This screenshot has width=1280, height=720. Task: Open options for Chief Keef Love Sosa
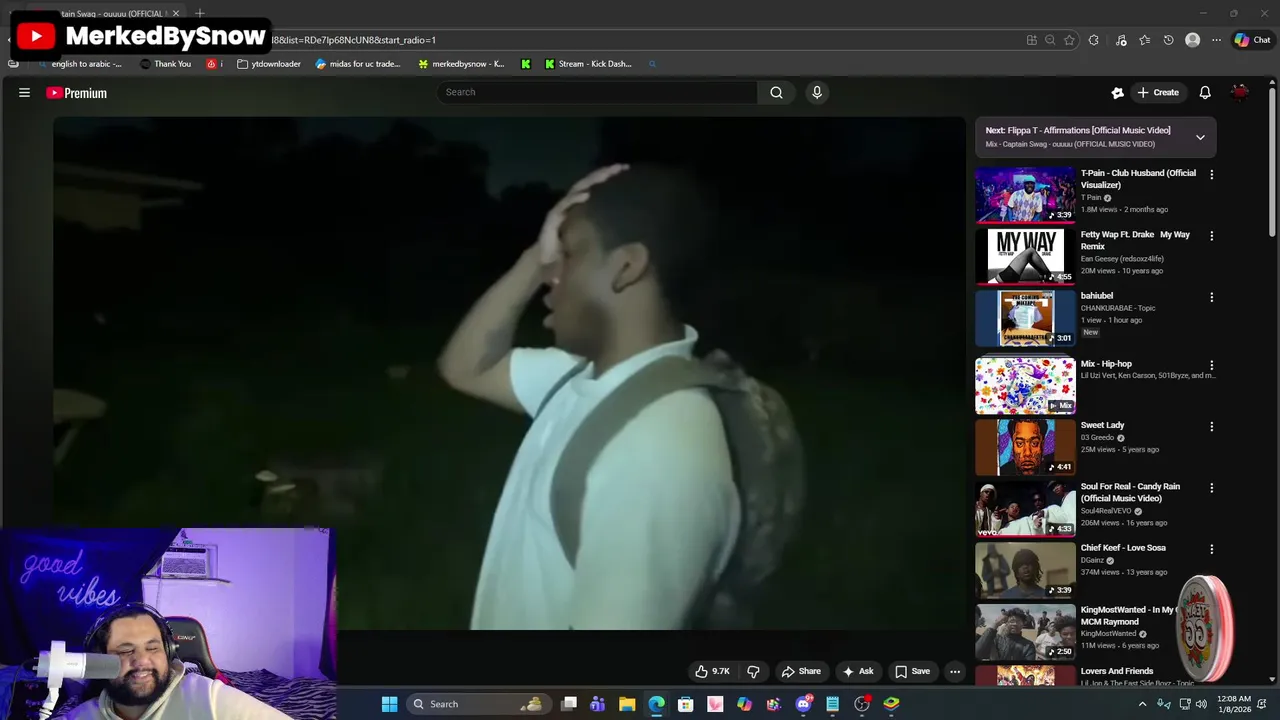click(x=1211, y=549)
